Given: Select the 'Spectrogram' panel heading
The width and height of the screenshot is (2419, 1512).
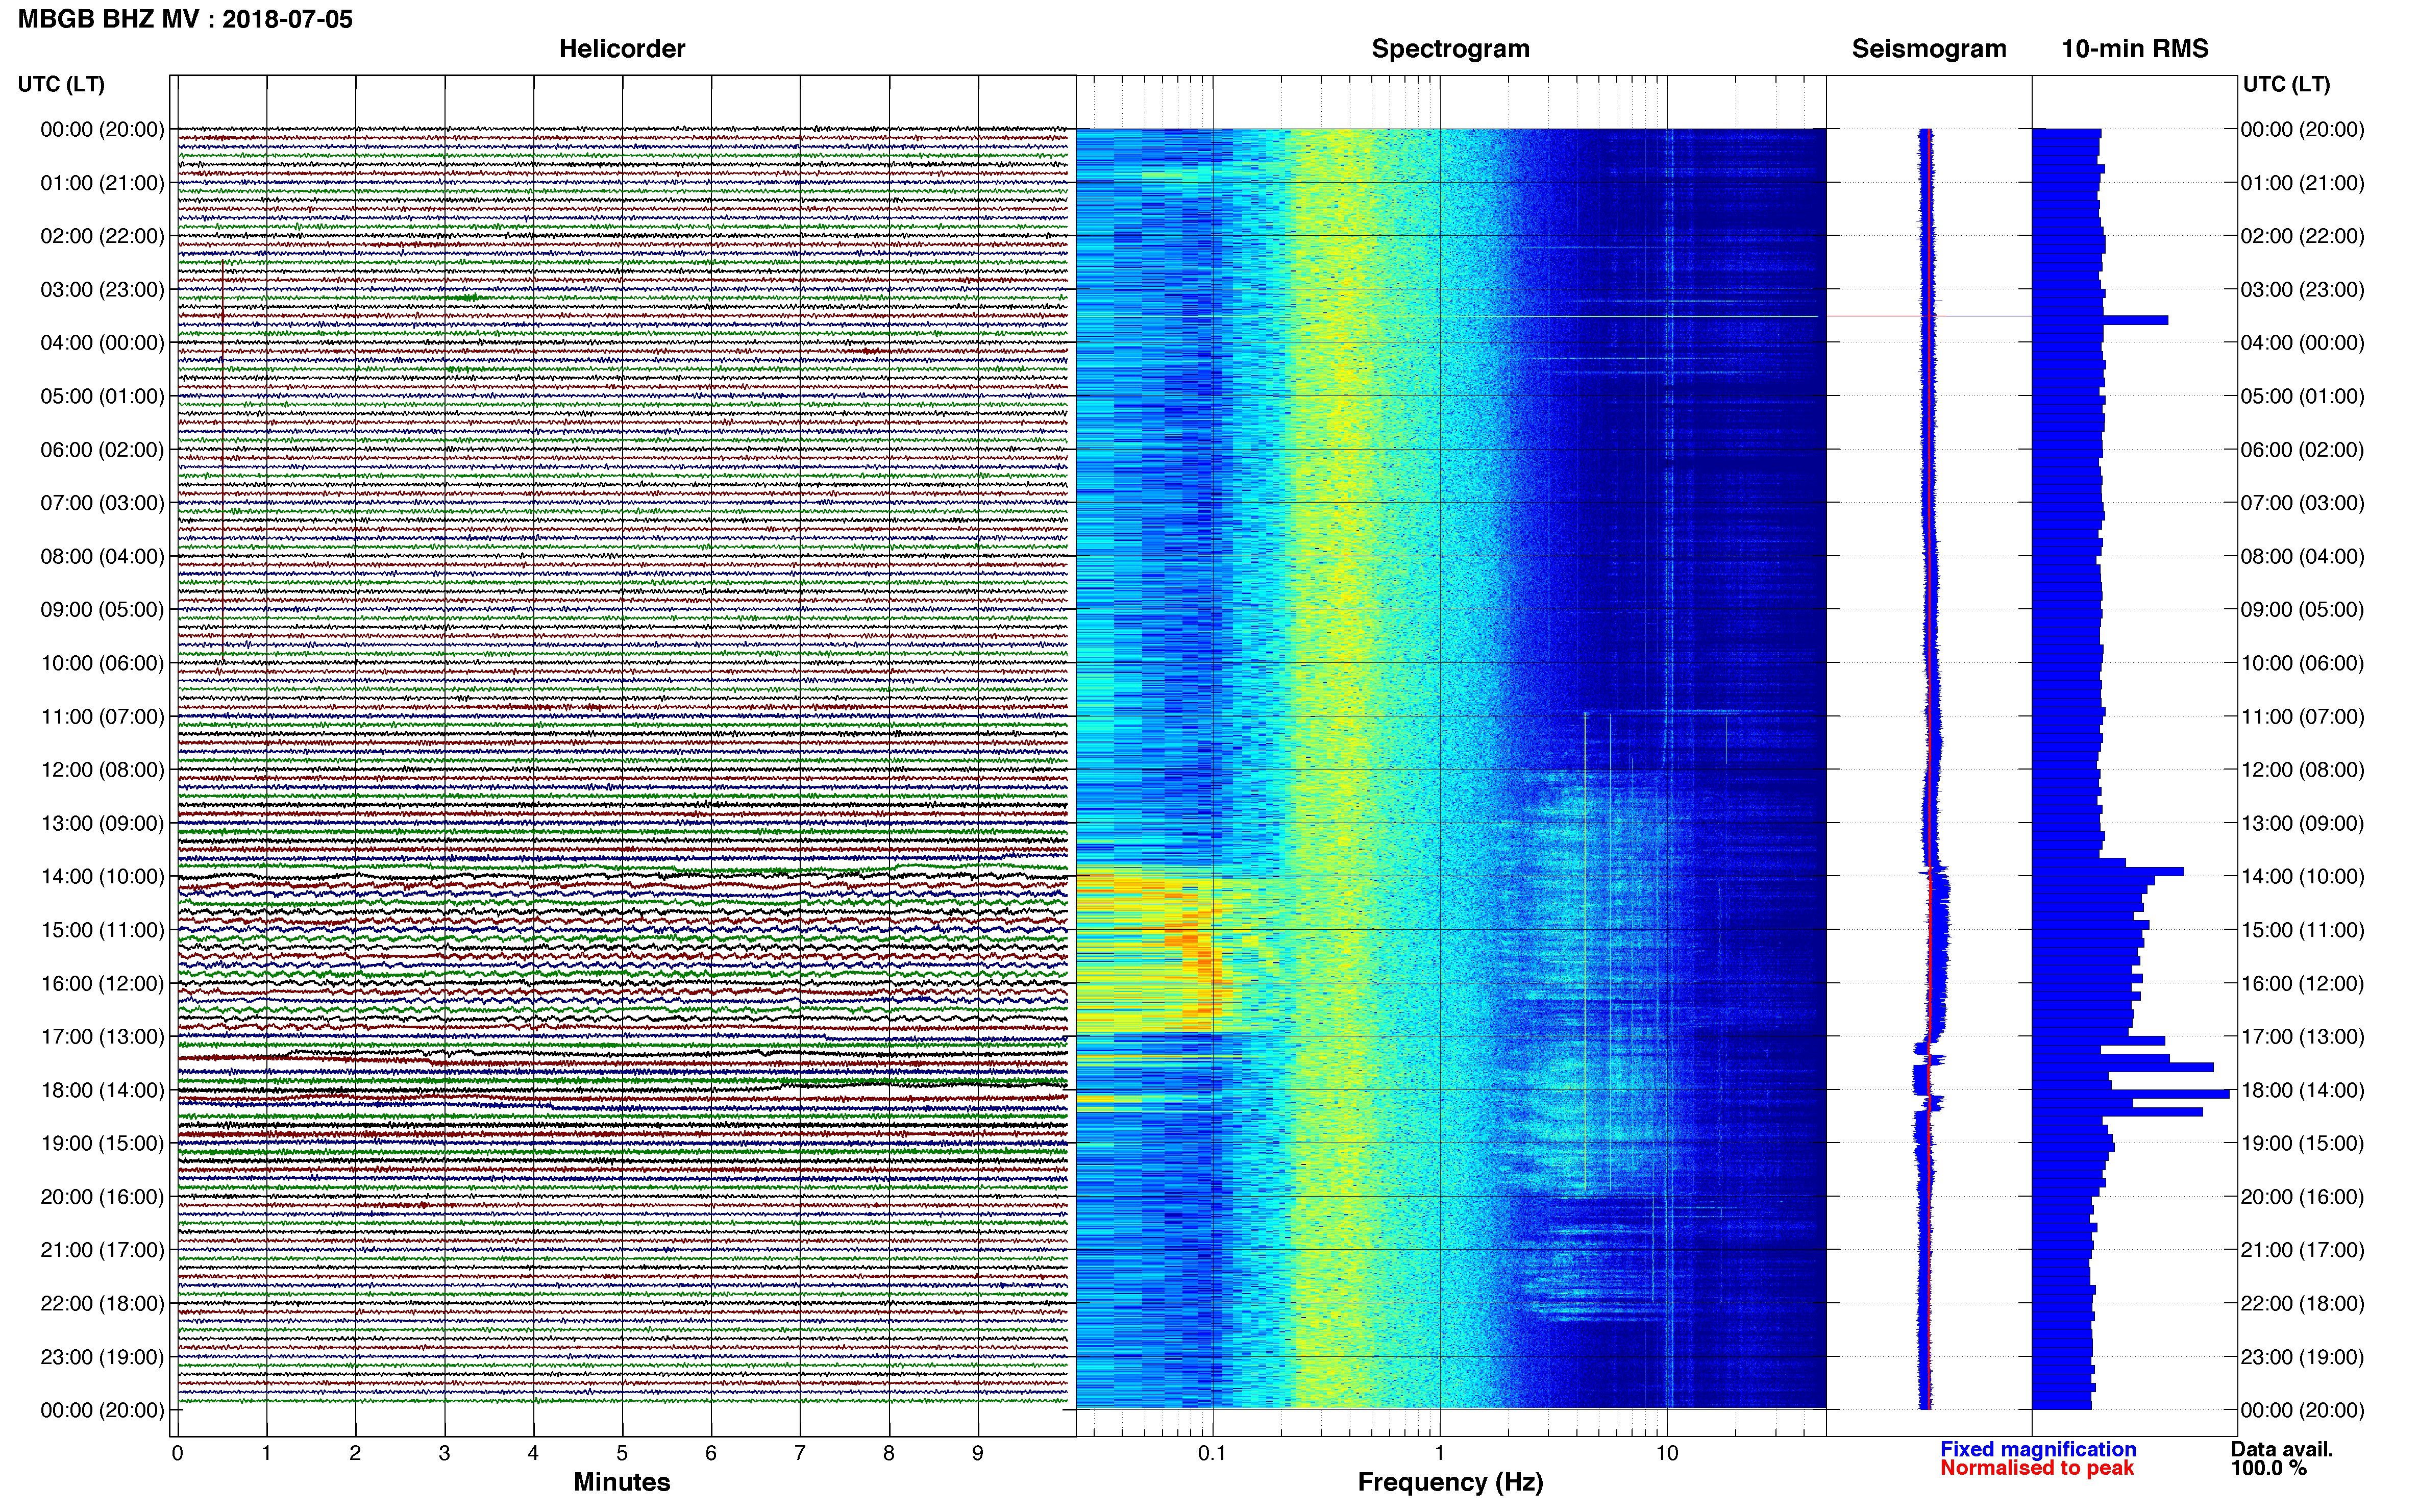Looking at the screenshot, I should 1450,49.
